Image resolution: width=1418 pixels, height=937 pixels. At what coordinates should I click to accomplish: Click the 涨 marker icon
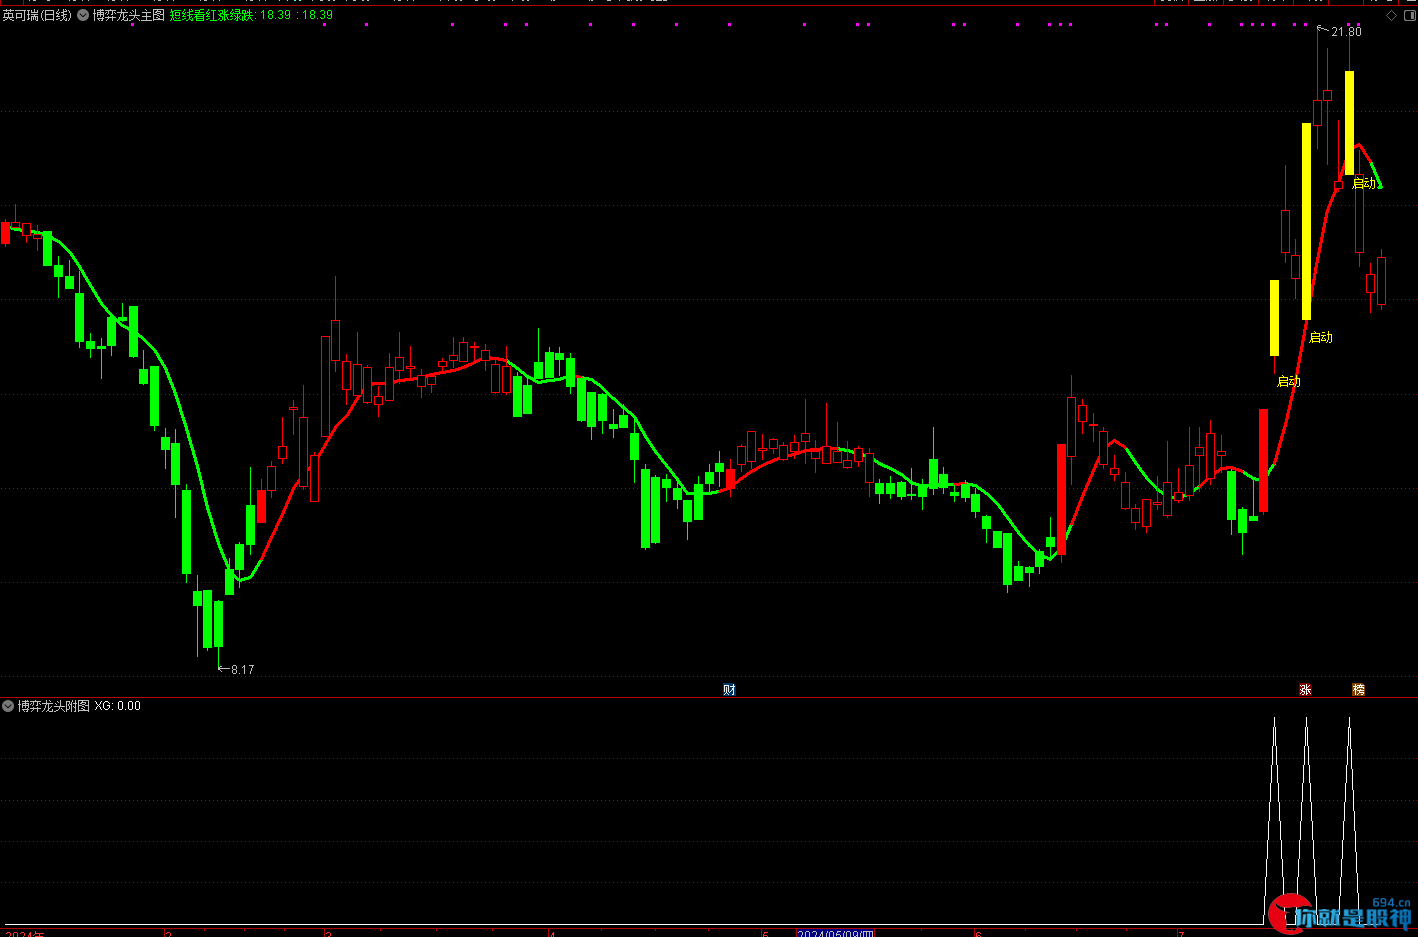1305,690
